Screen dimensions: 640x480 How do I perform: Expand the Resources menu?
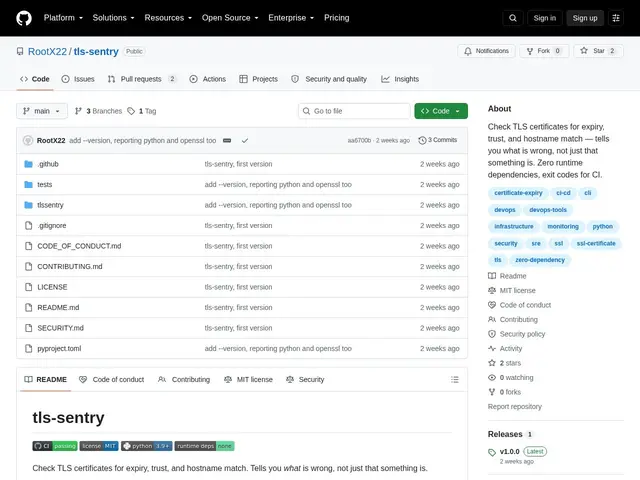point(168,18)
